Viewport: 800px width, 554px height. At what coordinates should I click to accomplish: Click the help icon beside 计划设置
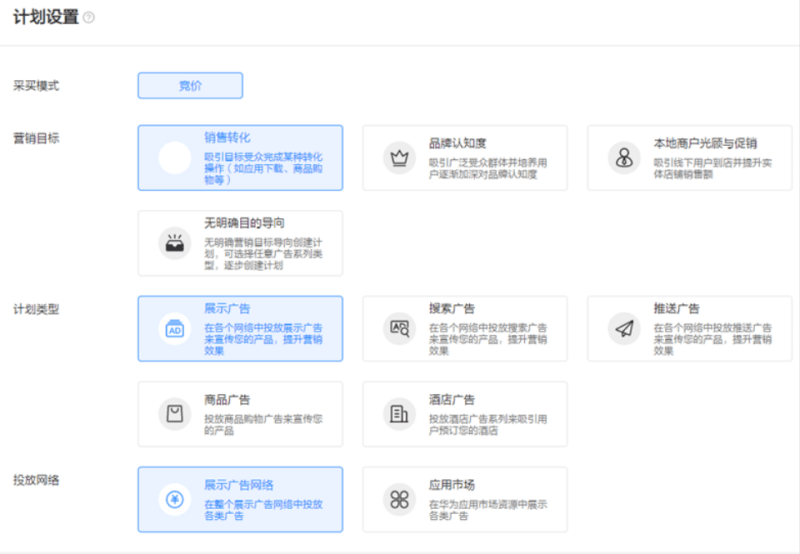click(x=89, y=18)
